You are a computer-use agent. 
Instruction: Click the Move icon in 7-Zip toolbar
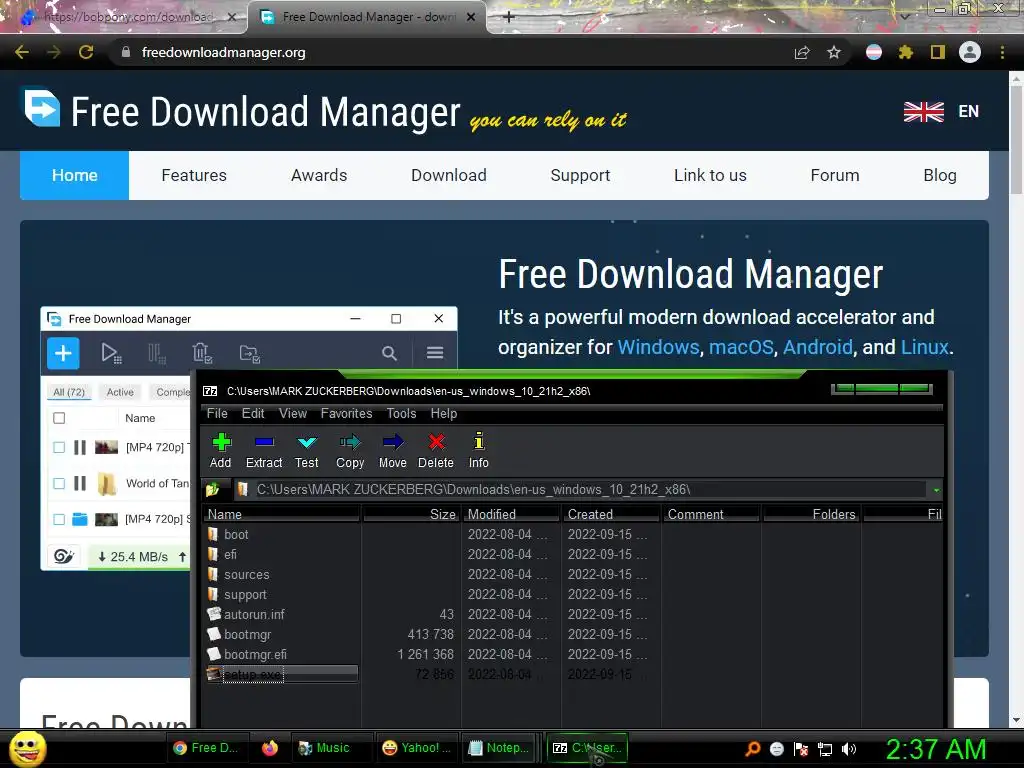[392, 451]
